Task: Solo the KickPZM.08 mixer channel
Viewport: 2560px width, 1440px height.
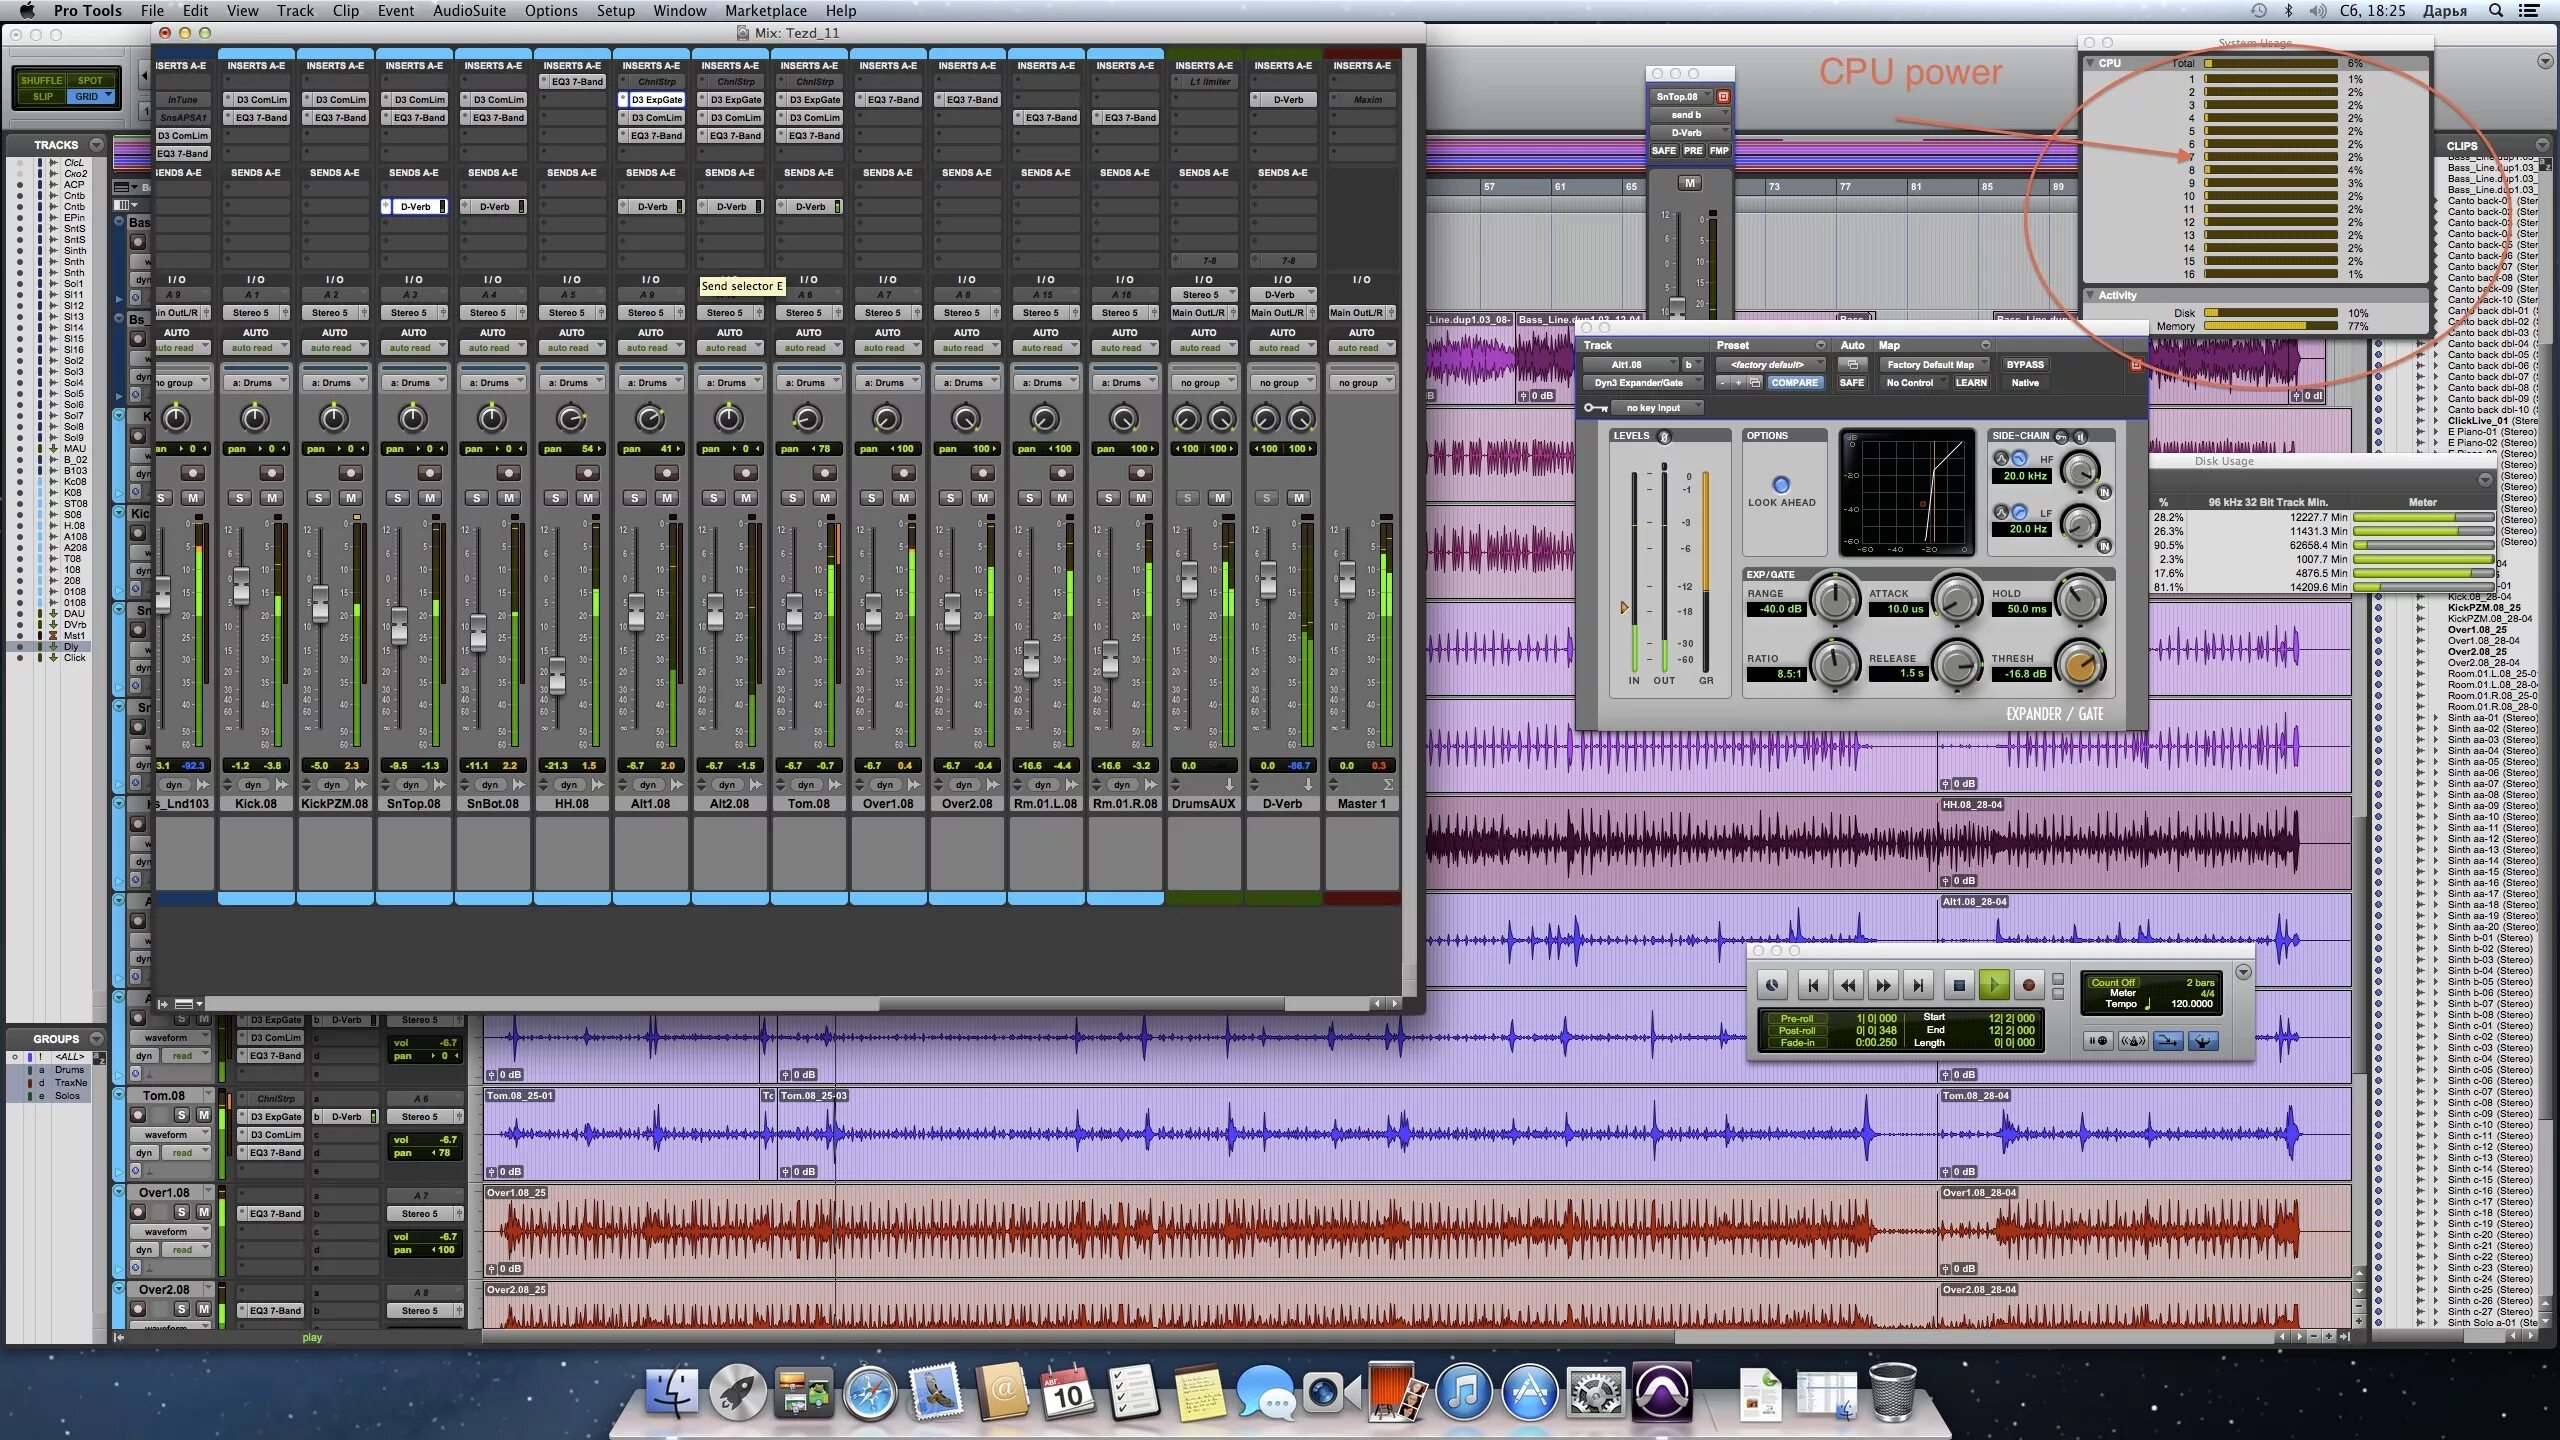Action: 318,498
